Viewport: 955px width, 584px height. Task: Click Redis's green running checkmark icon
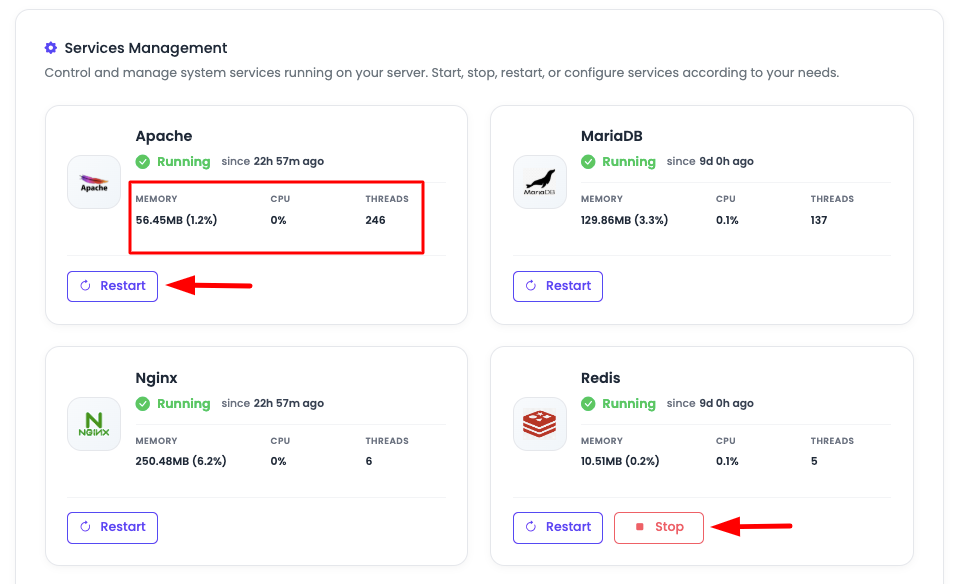[x=589, y=404]
